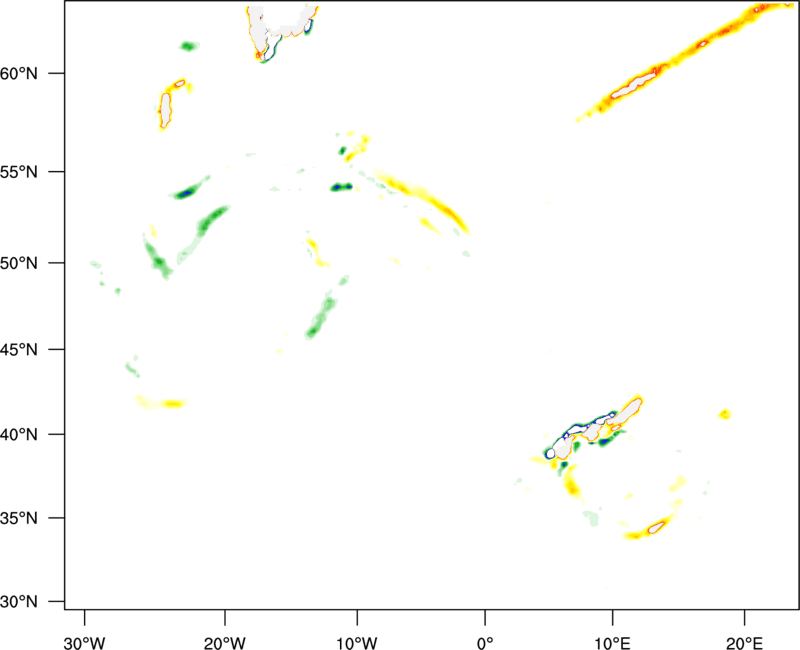Click the 45°N latitude label
800x650 pixels.
pyautogui.click(x=19, y=350)
